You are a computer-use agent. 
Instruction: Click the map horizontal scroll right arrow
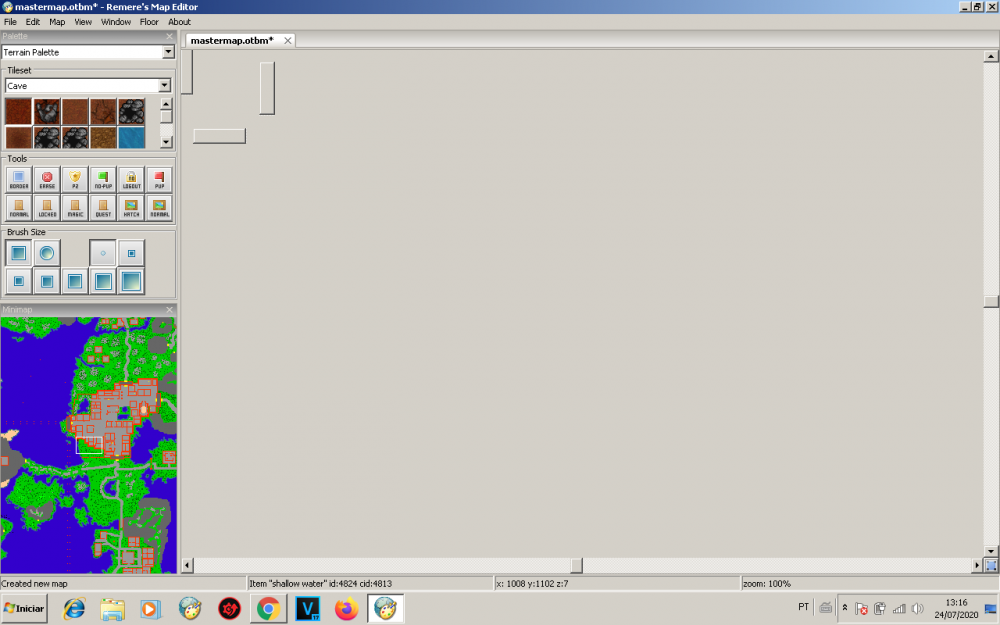977,565
